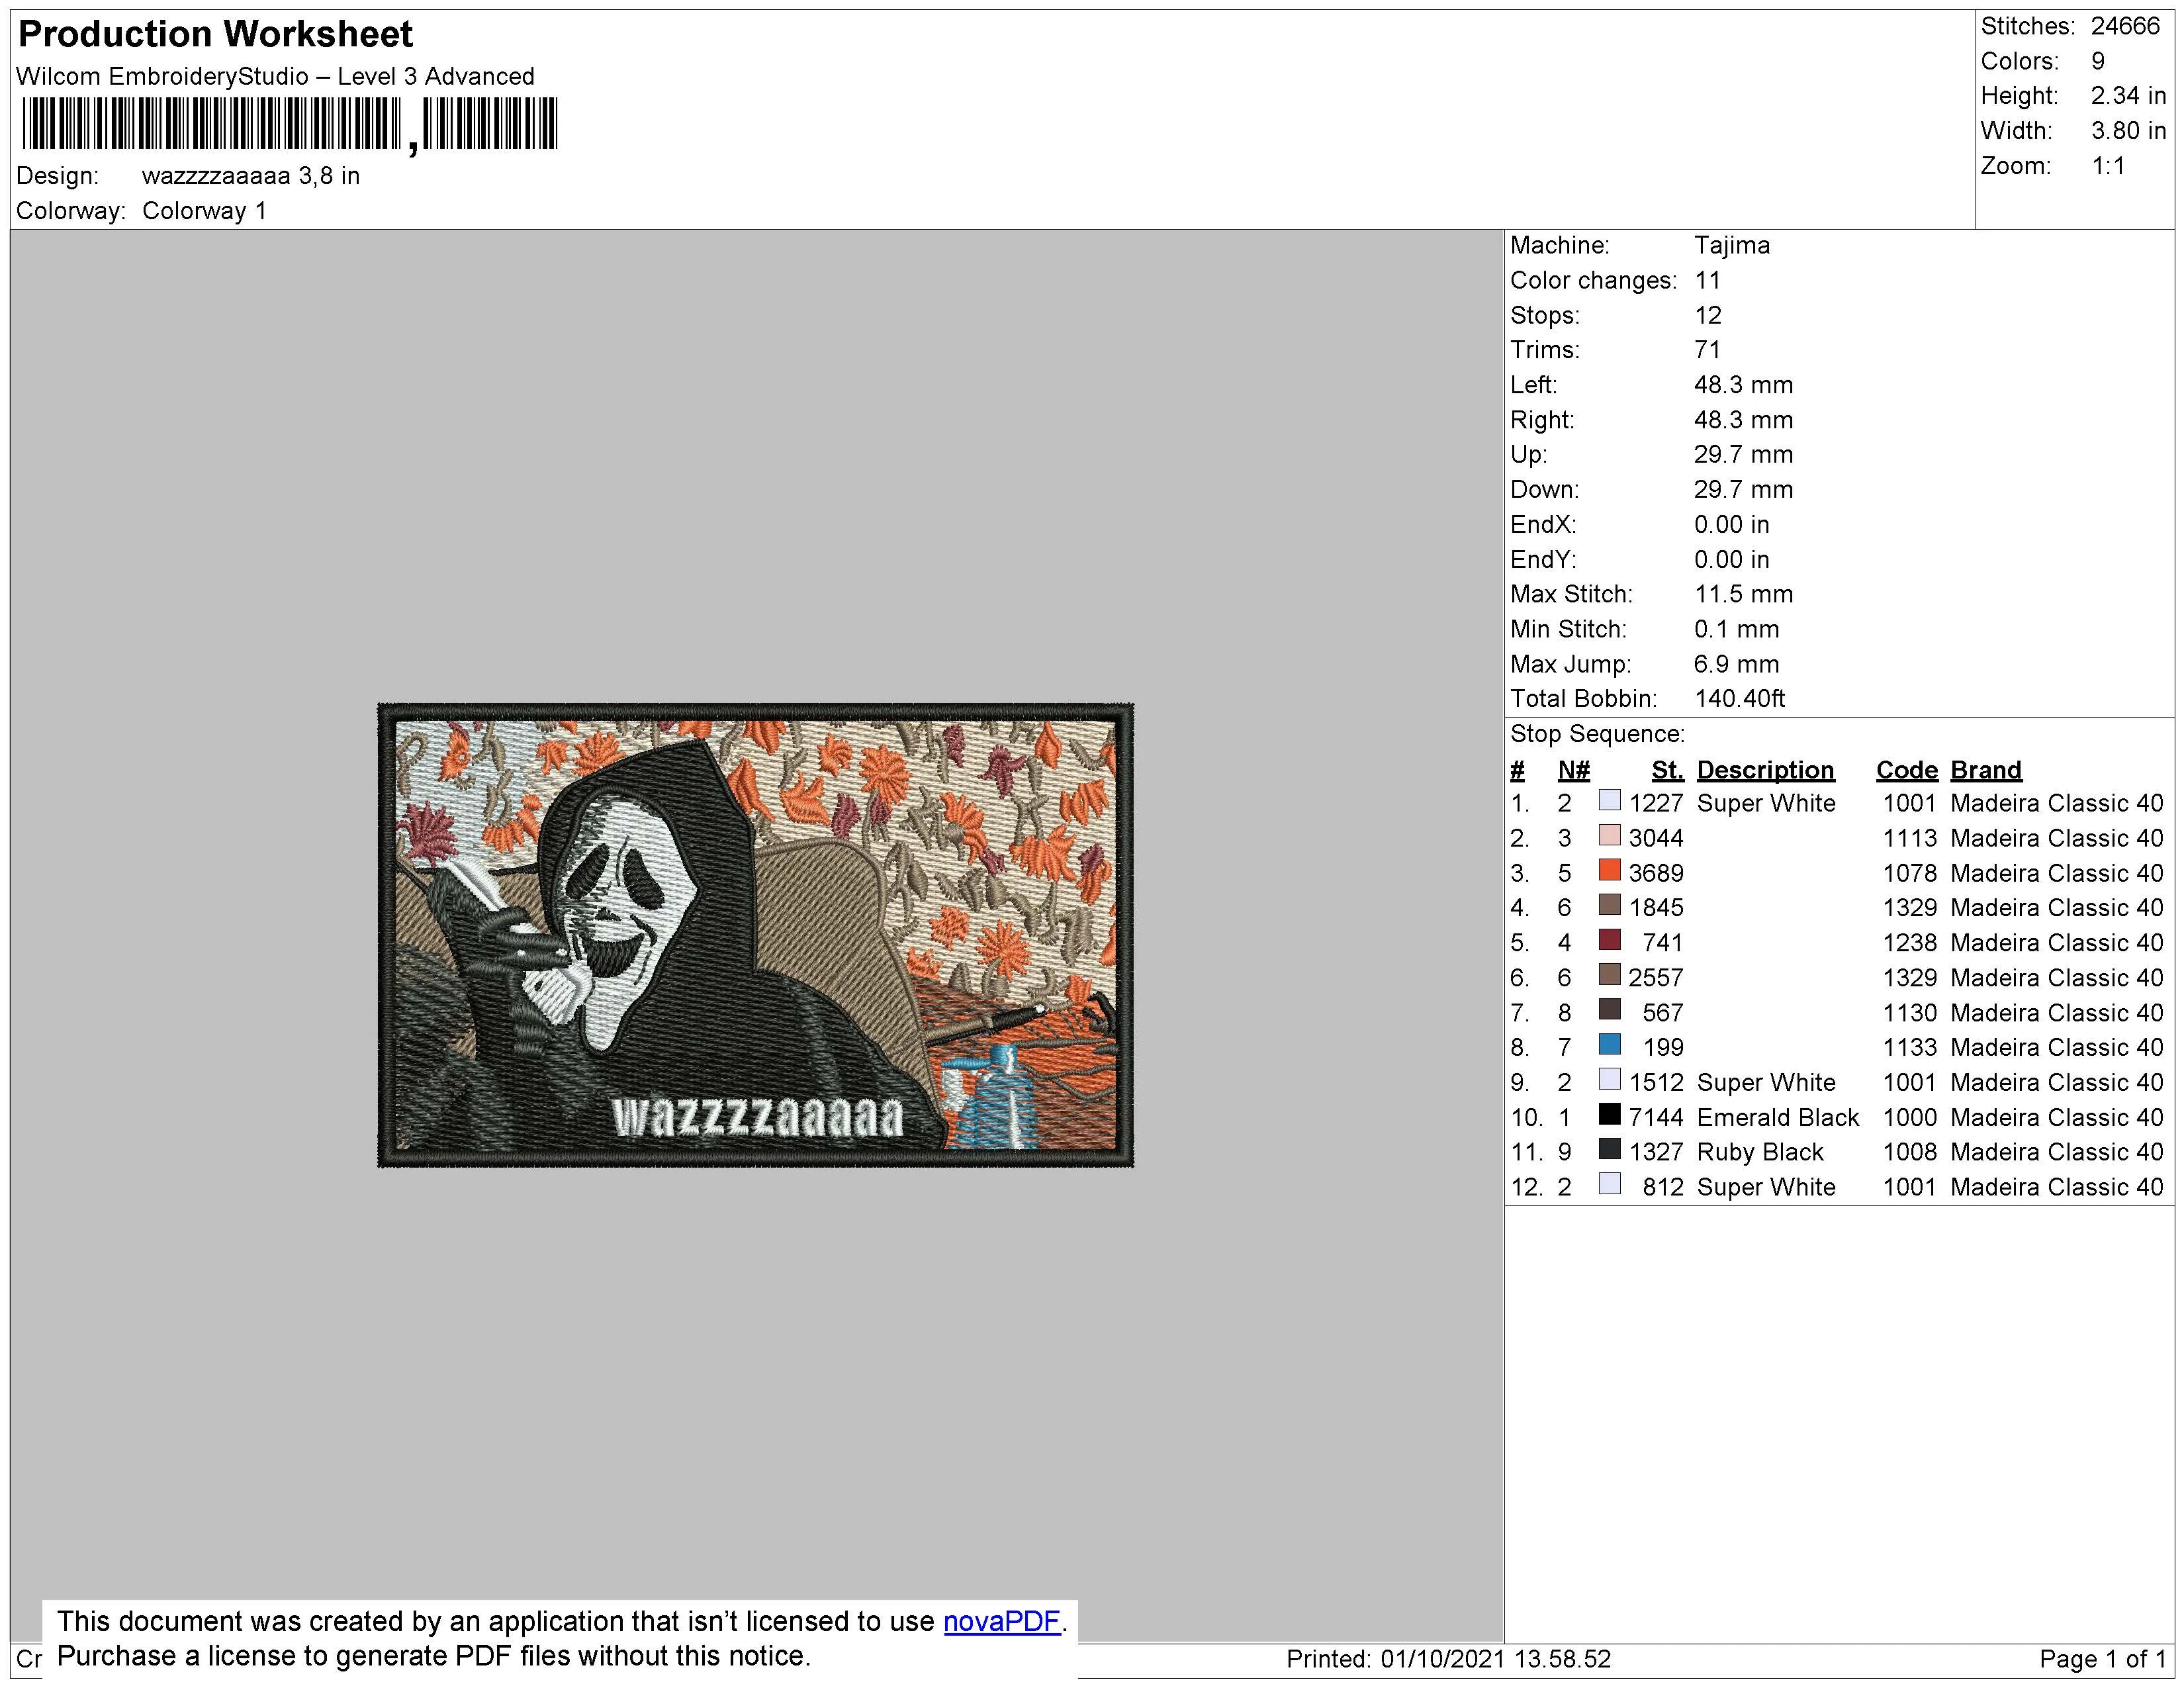Click stitch count '3689' in stop row 3

(x=1656, y=873)
